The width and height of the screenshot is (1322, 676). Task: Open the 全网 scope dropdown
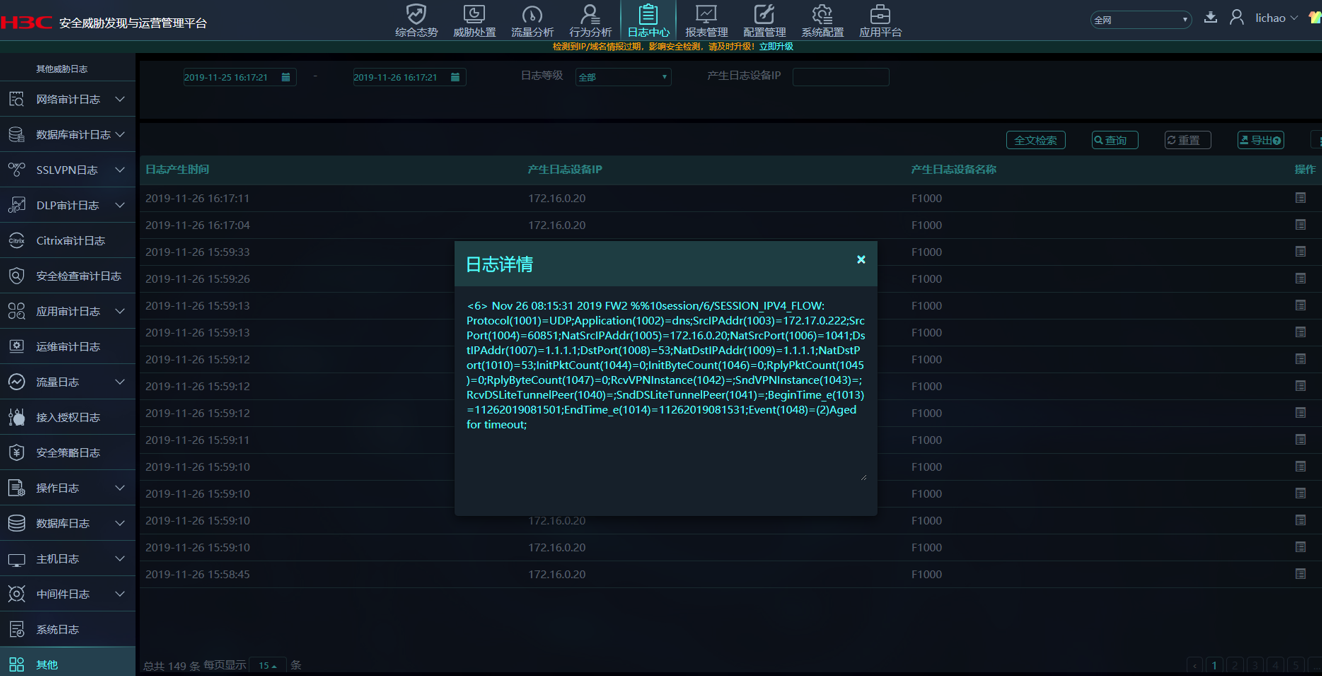[1140, 19]
